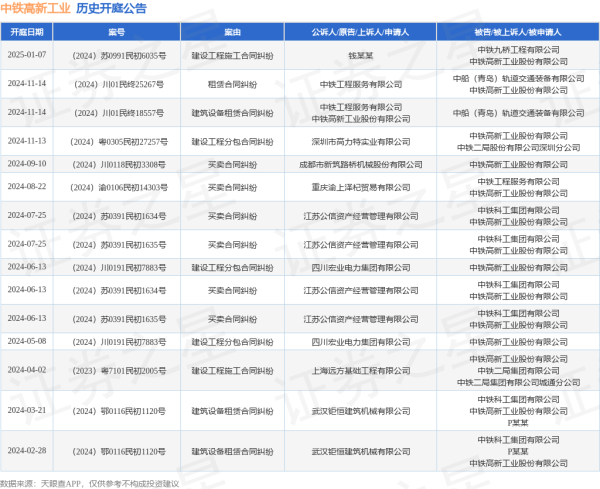600x489 pixels.
Task: Select the 被告/被上诉人/被申请人 column header
Action: (x=518, y=32)
